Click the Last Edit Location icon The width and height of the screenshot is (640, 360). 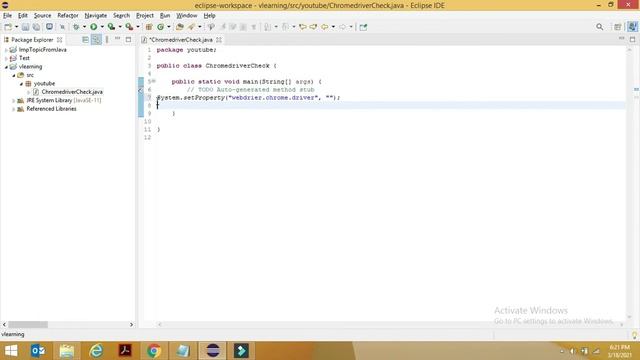click(x=302, y=27)
